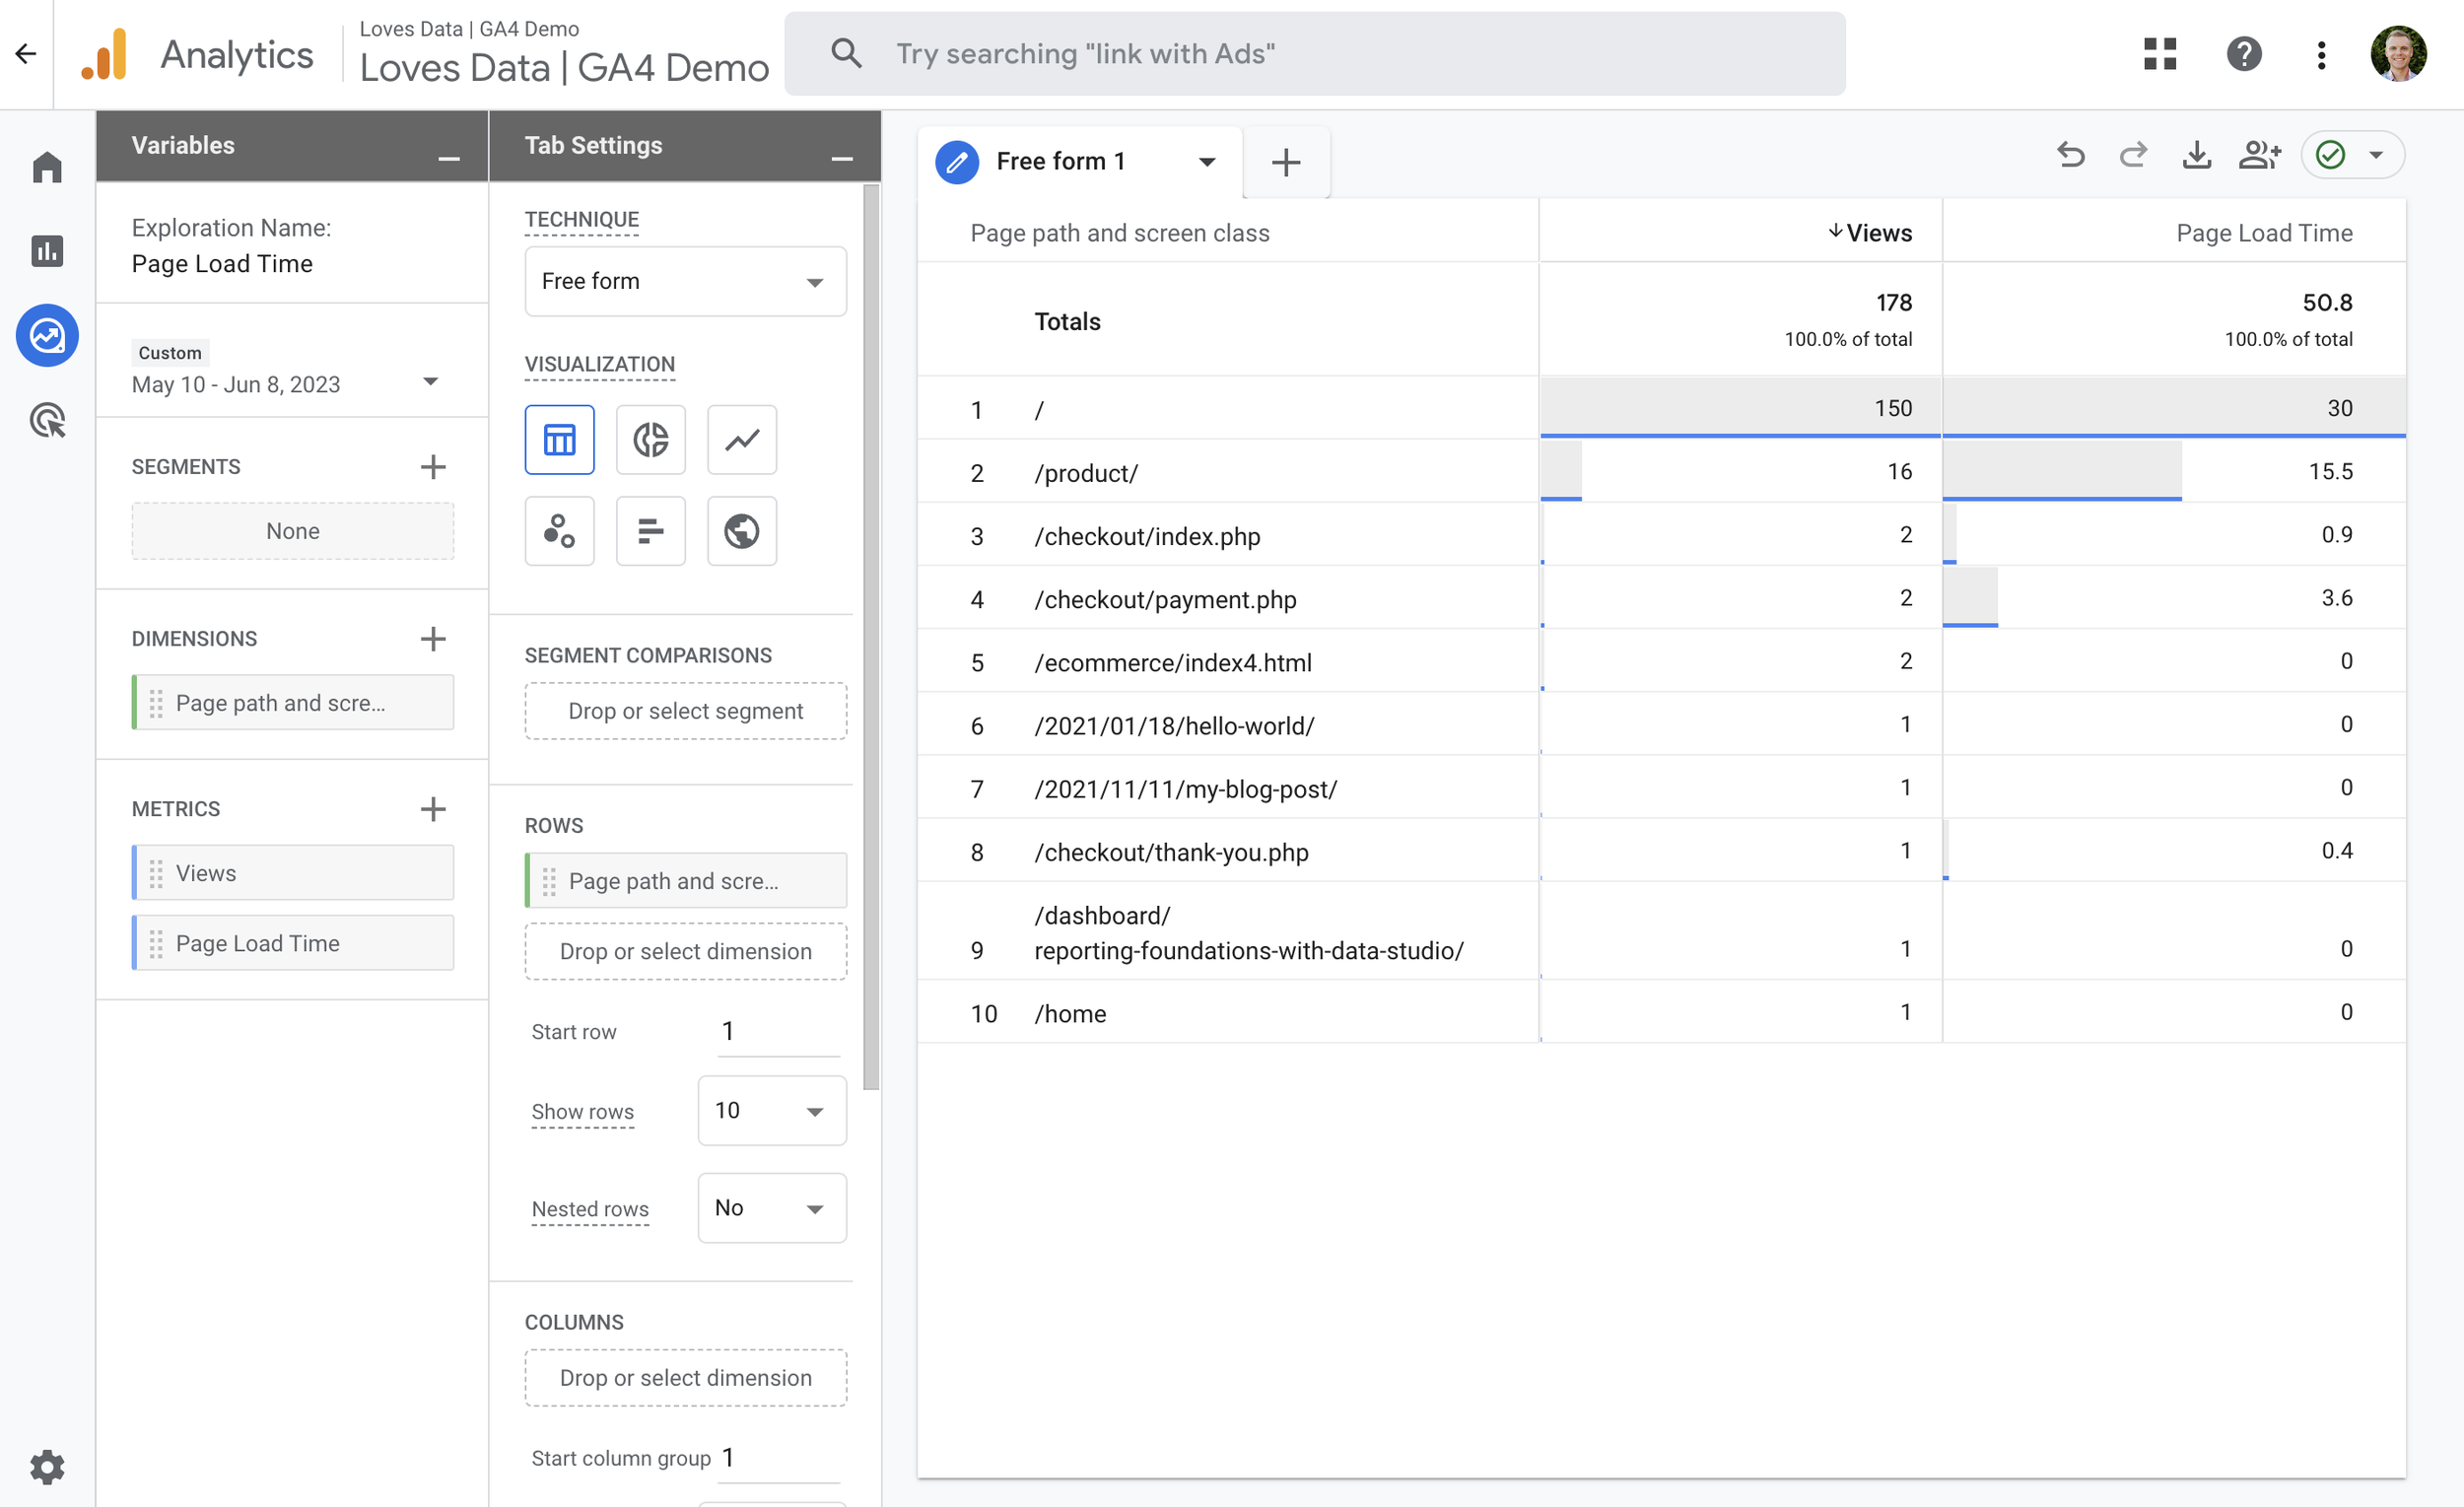Open the Nested rows dropdown
Image resolution: width=2464 pixels, height=1507 pixels.
(x=771, y=1208)
